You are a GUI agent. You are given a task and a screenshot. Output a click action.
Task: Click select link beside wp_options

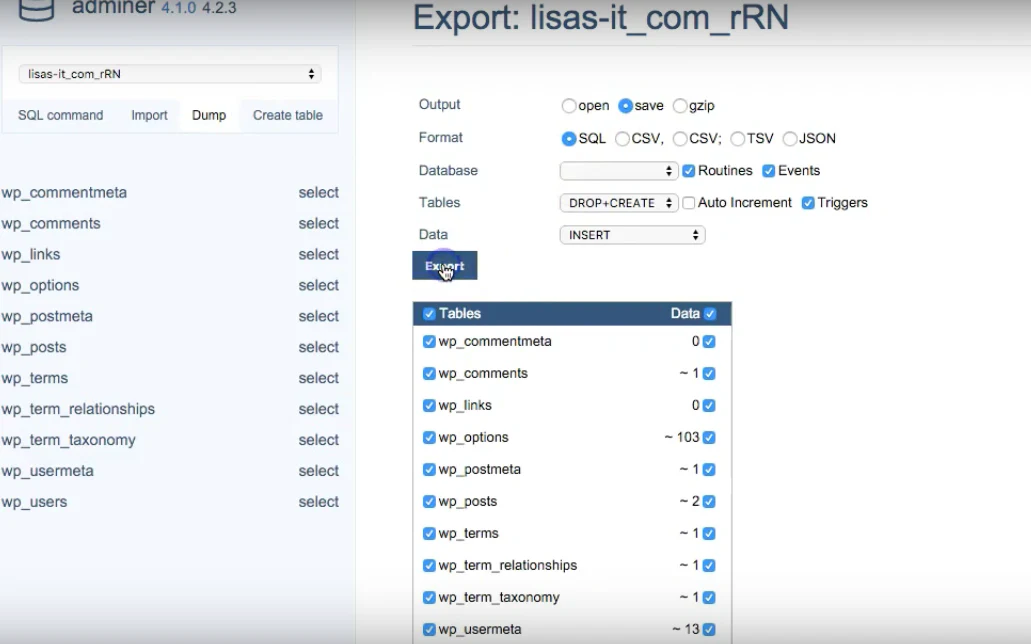coord(318,285)
